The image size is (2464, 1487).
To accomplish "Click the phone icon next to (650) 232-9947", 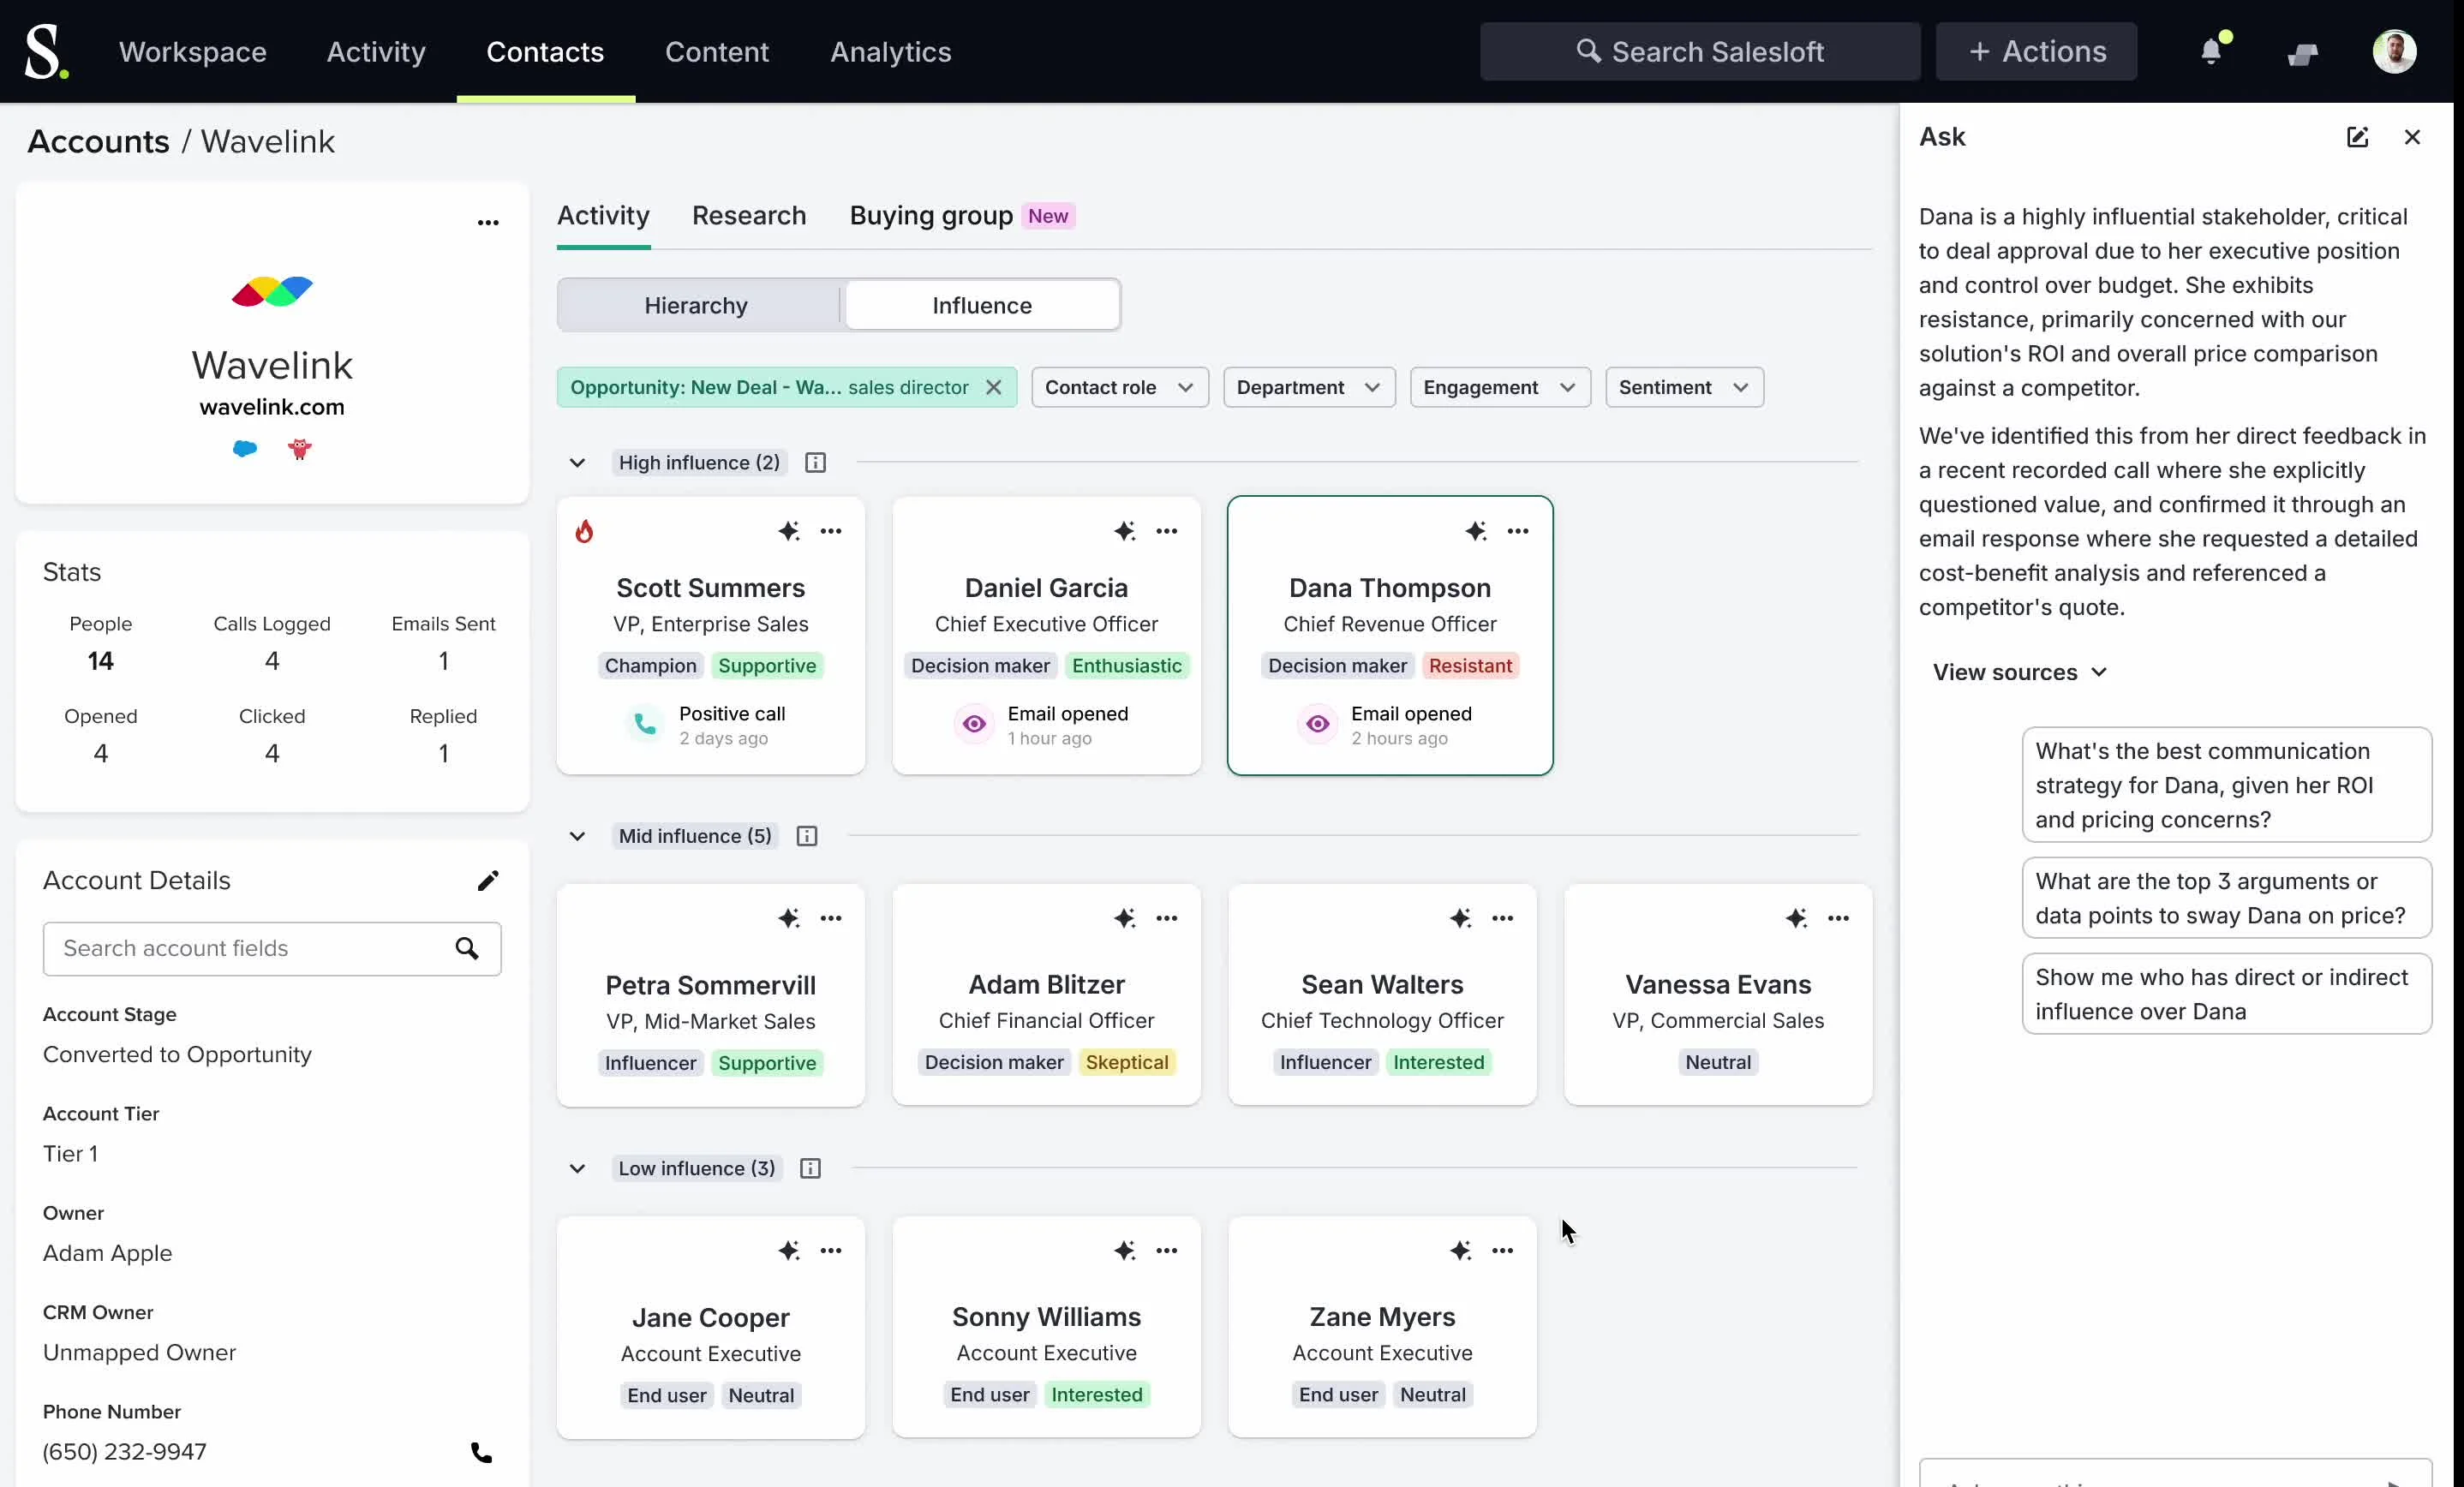I will pyautogui.click(x=481, y=1452).
